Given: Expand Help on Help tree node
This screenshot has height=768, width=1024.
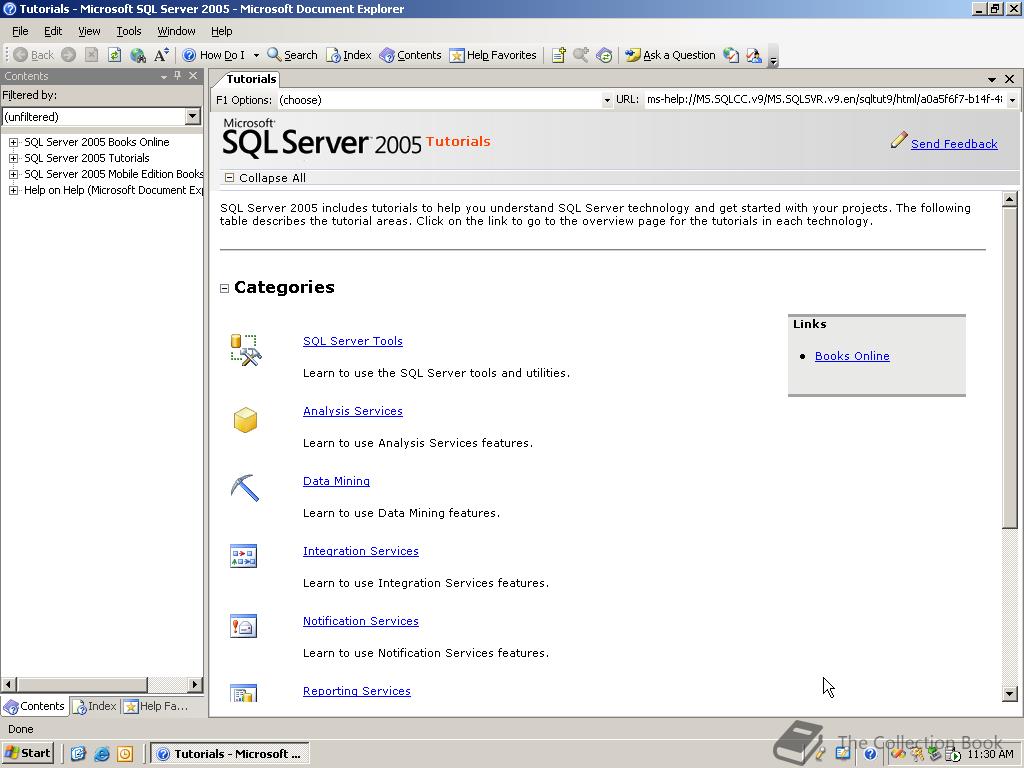Looking at the screenshot, I should click(x=13, y=190).
